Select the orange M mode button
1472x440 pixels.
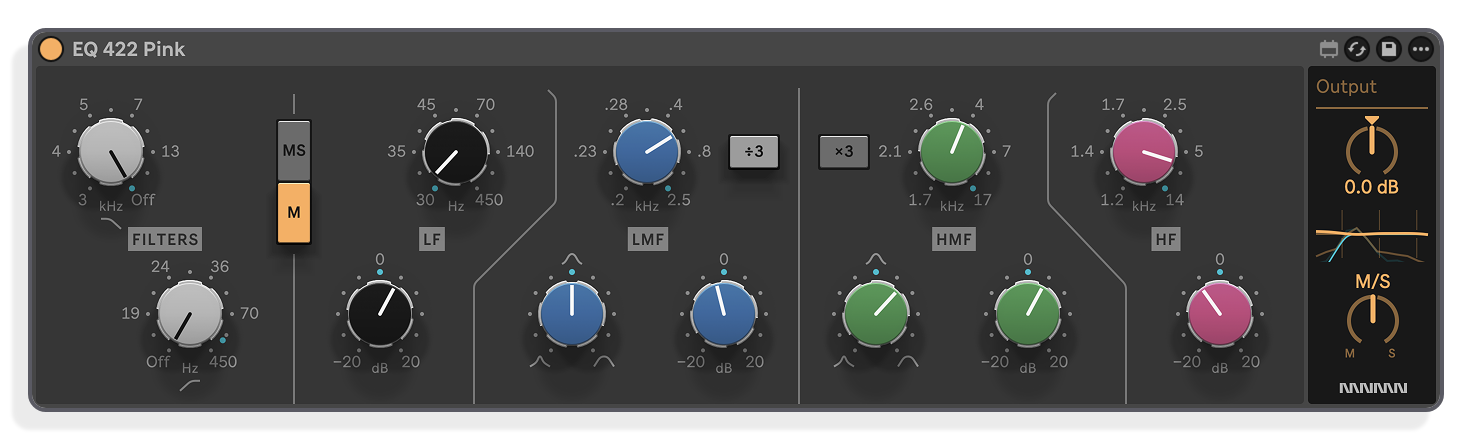pyautogui.click(x=294, y=213)
